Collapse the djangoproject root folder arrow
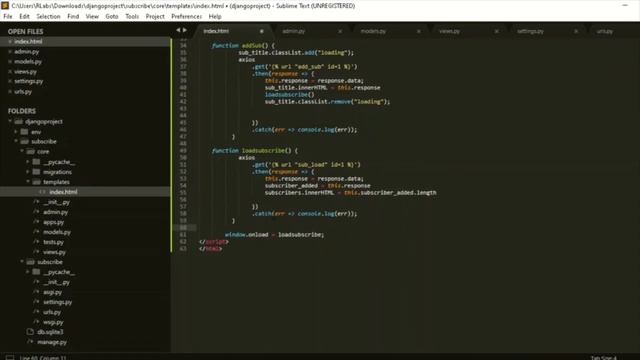Screen dimensions: 640x360 pyautogui.click(x=10, y=121)
